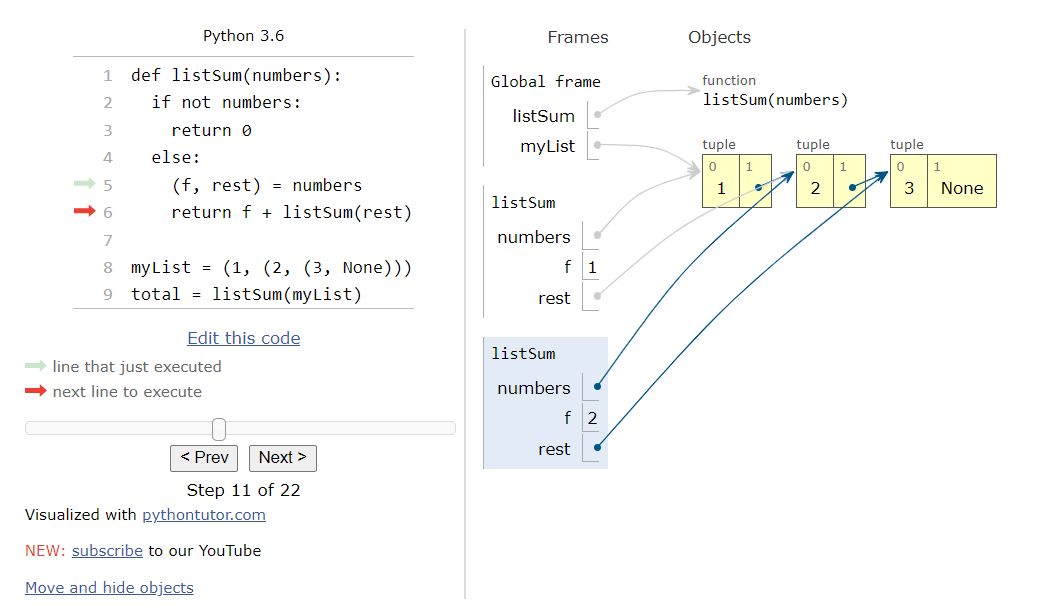Click the 'else:' code line
1062x612 pixels.
coord(176,158)
